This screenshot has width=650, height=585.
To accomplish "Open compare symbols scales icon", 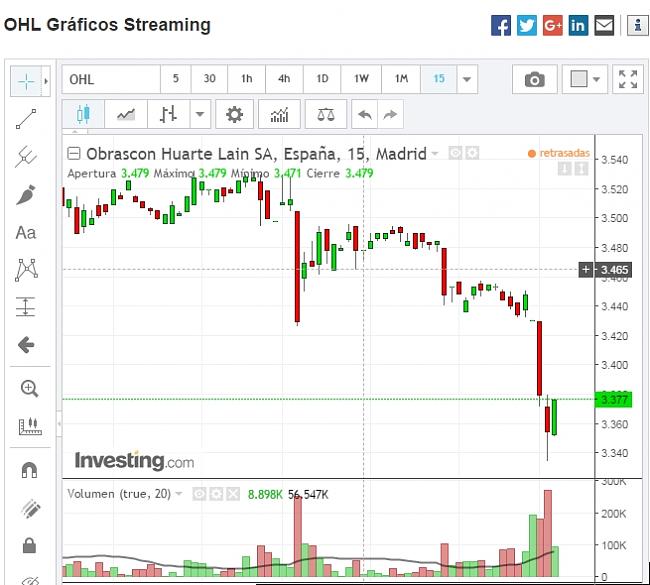I will [326, 114].
